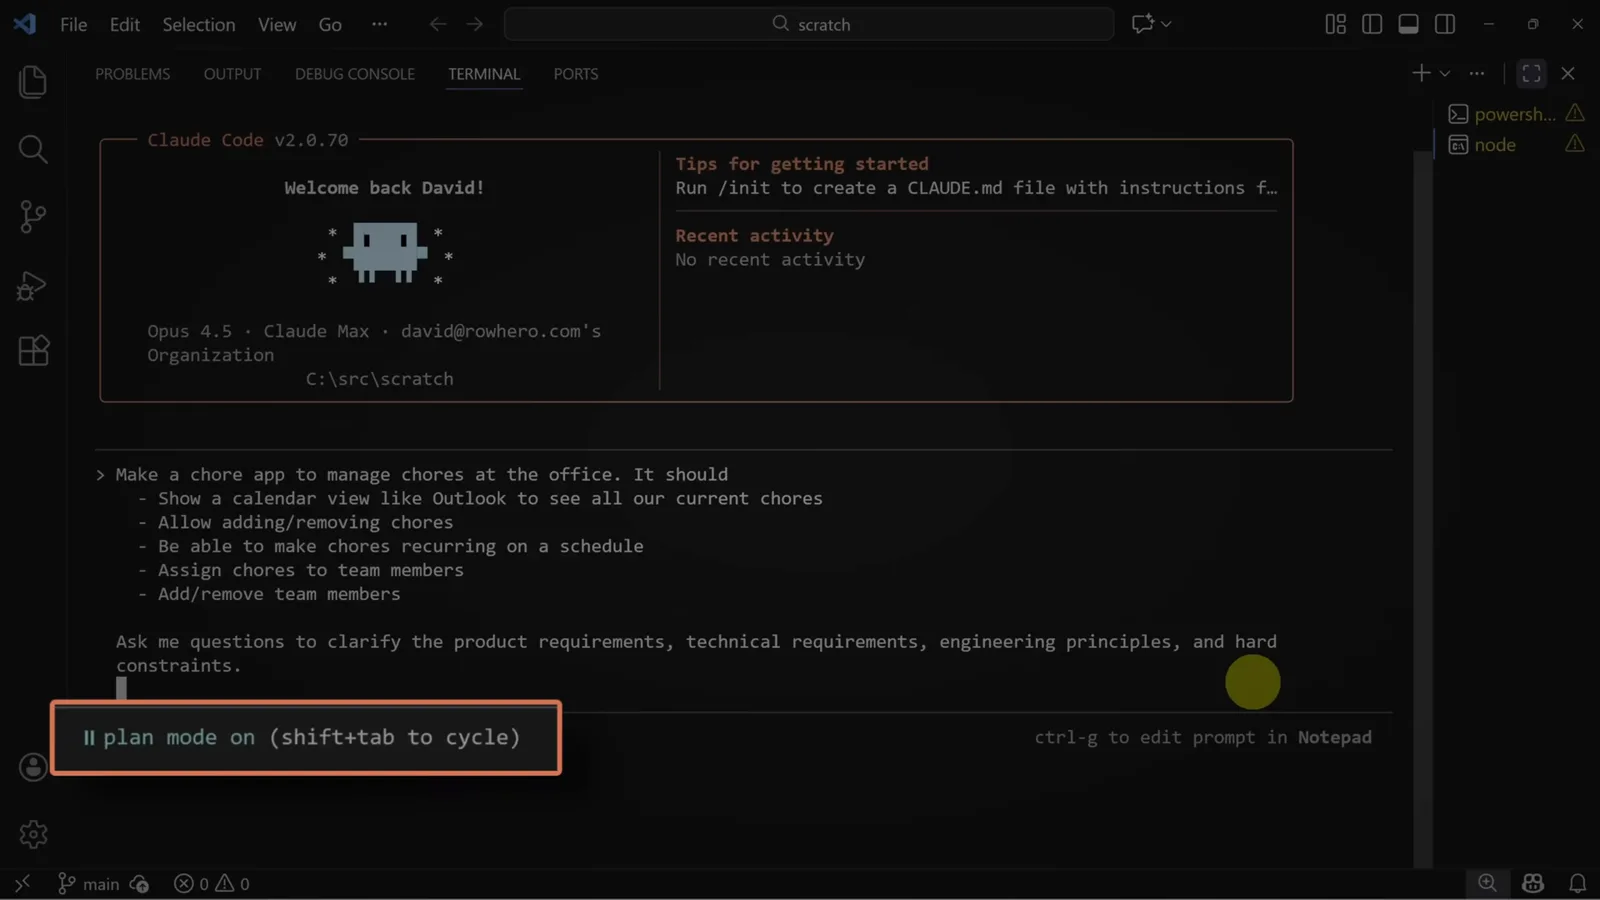Go forward with the right arrow
The image size is (1600, 900).
pyautogui.click(x=475, y=24)
